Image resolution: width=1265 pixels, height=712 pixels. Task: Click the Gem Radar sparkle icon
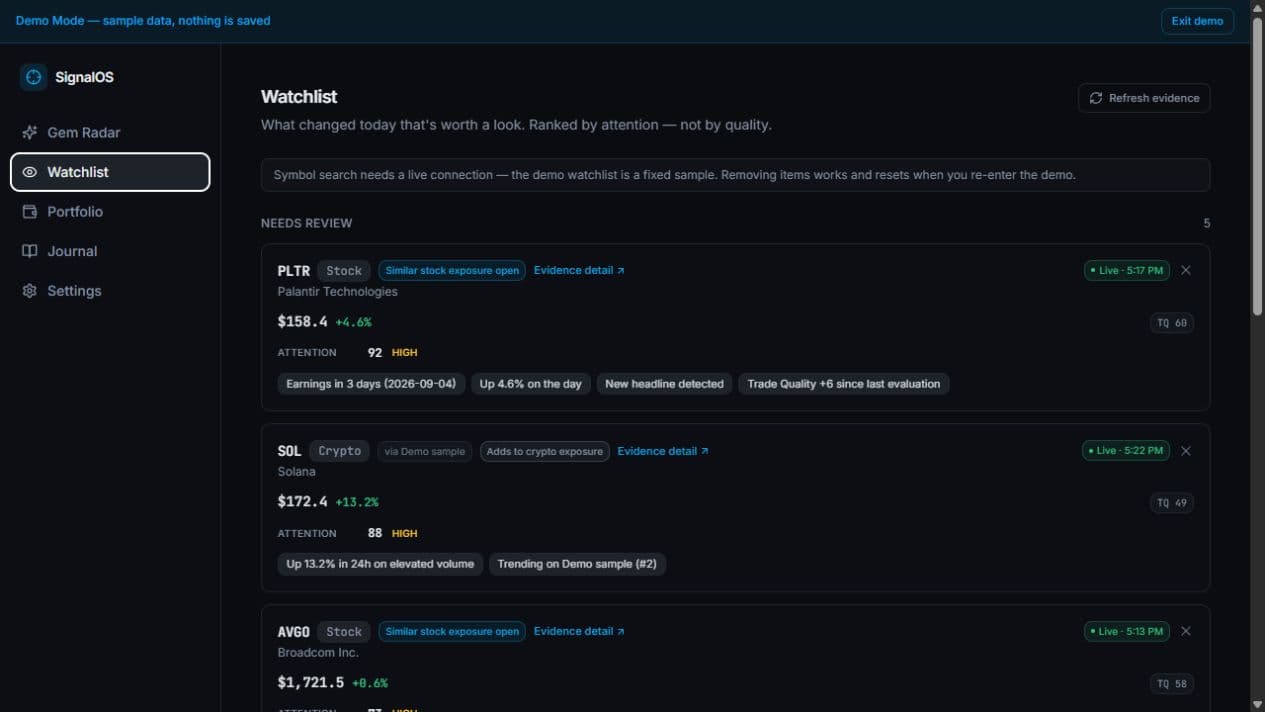coord(30,132)
